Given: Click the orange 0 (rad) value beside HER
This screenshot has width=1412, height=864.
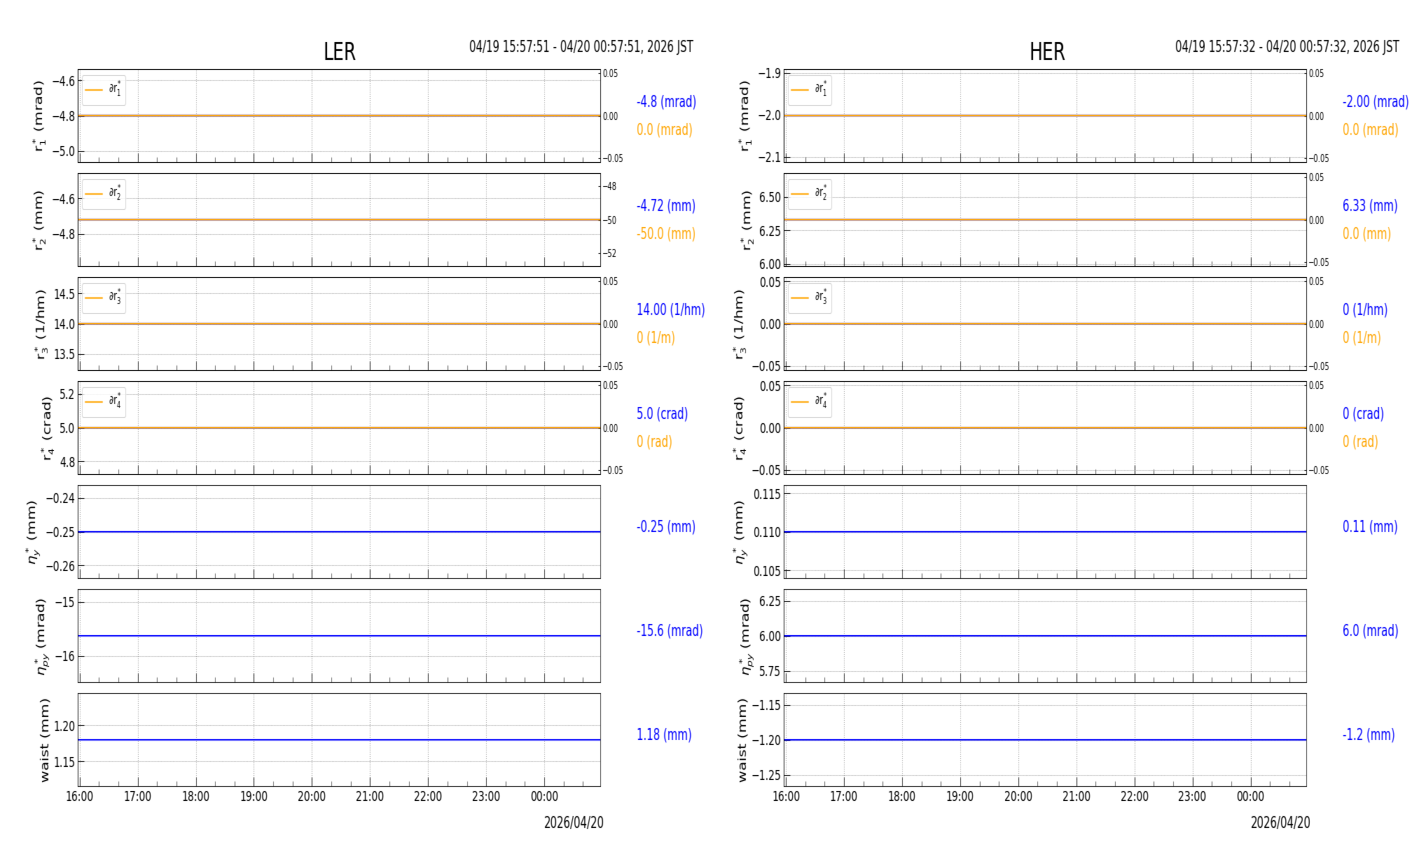Looking at the screenshot, I should [1360, 442].
